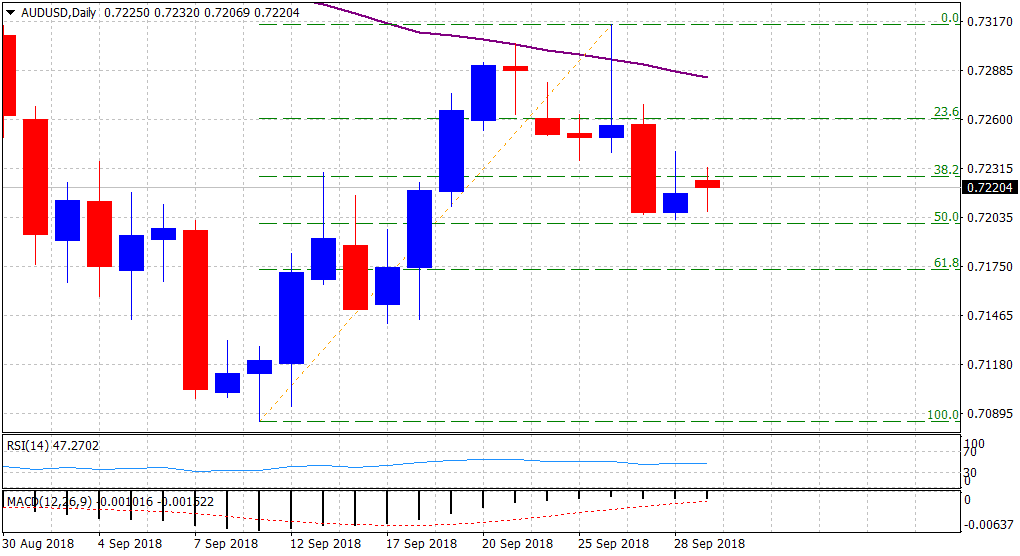Click the 12 Sep 2018 date label
The width and height of the screenshot is (1020, 556).
point(325,543)
